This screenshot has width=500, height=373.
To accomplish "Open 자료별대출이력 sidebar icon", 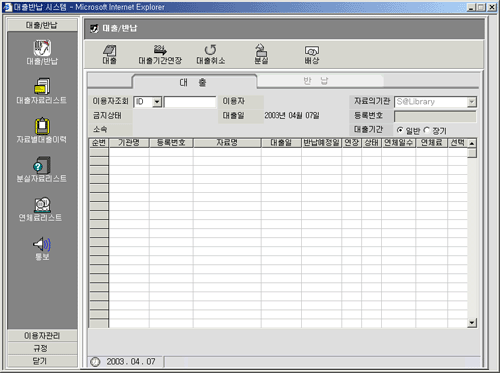I will [x=42, y=126].
